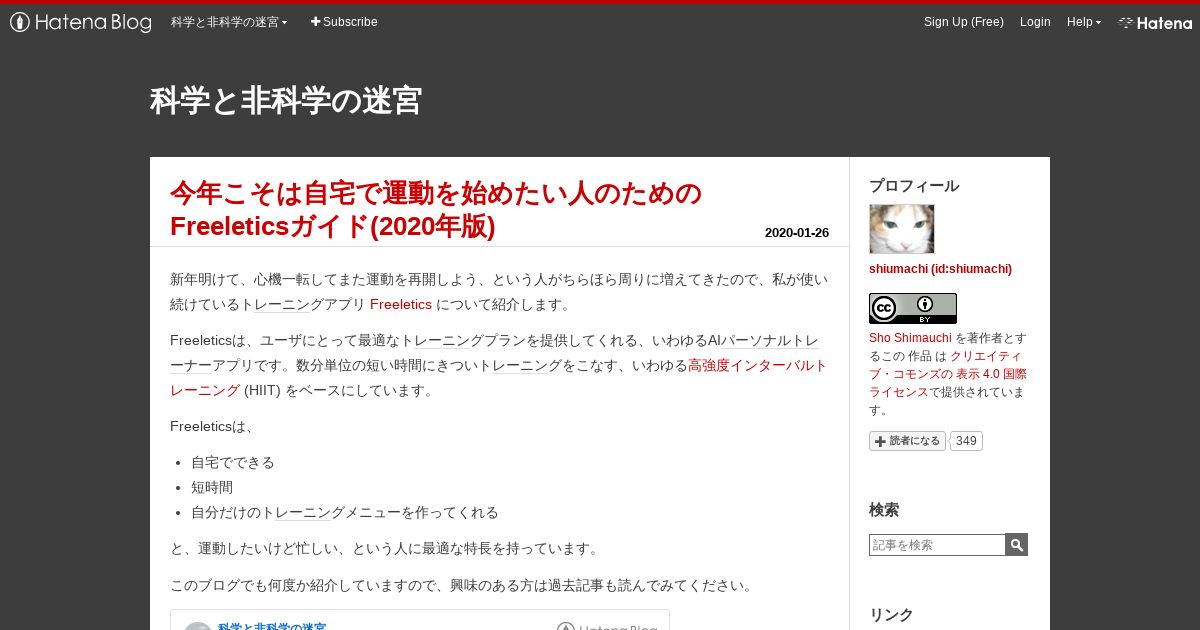Subscribe to this blog from the top bar
The image size is (1200, 630).
tap(344, 22)
